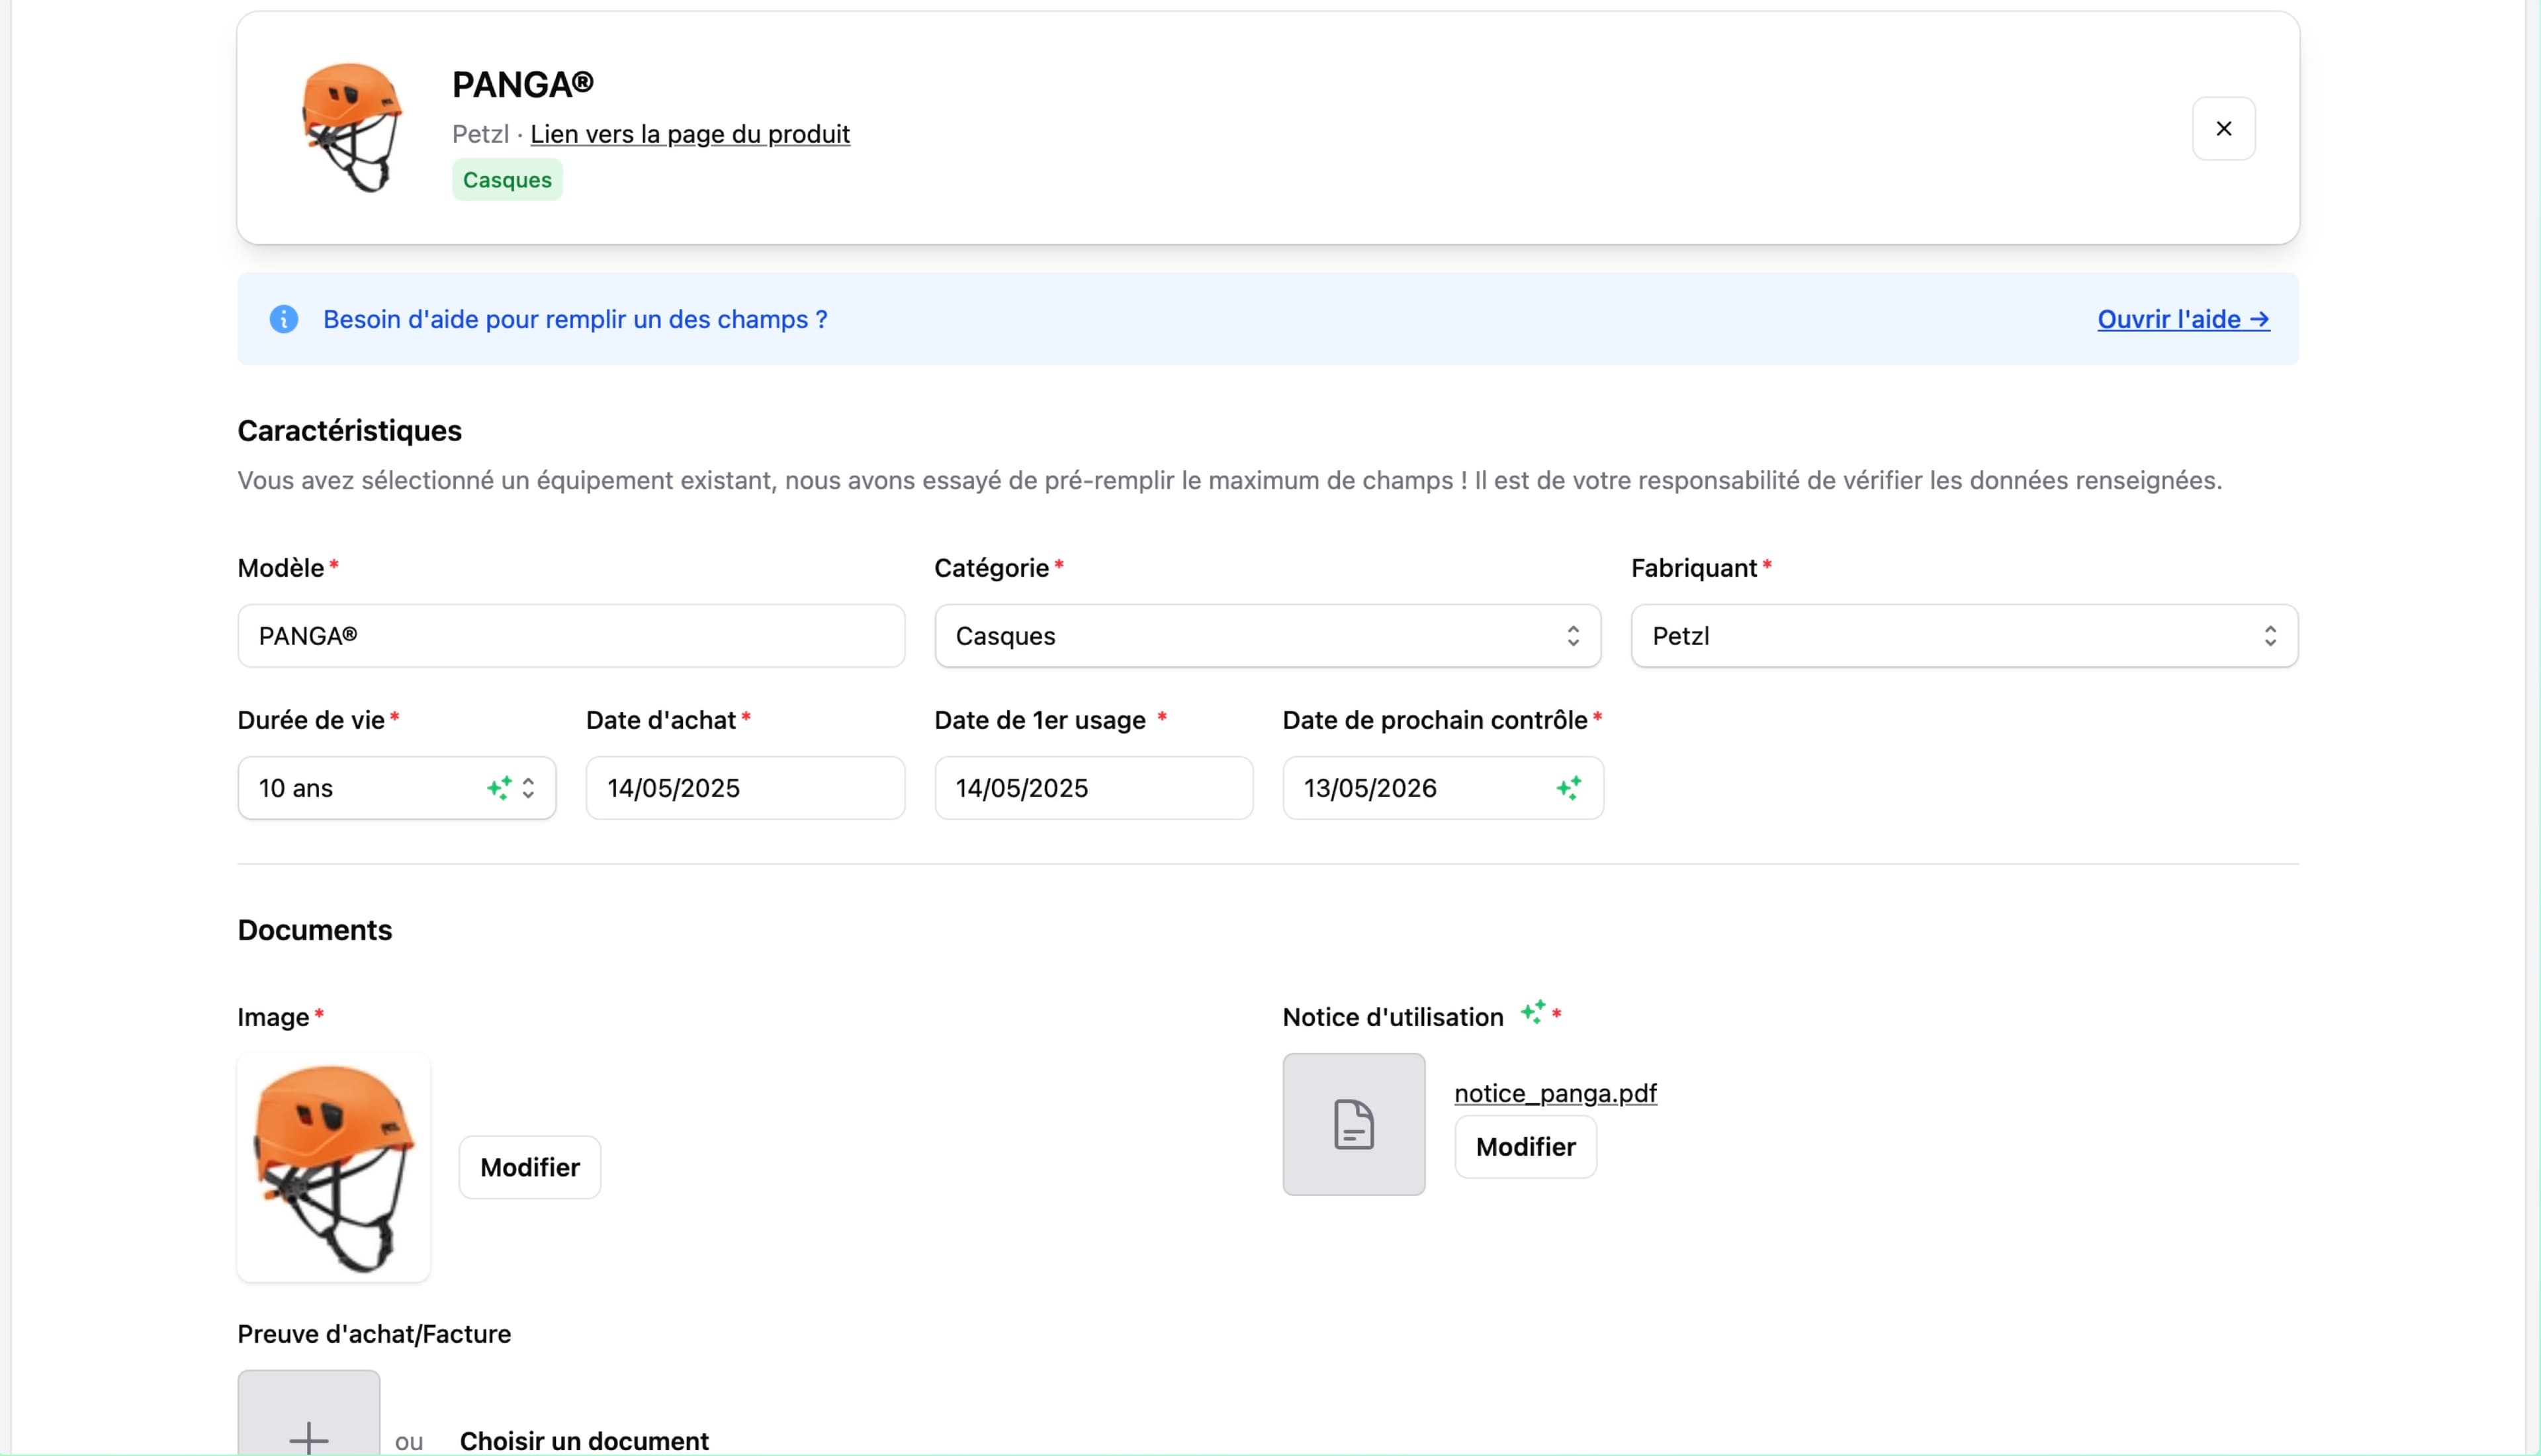Click the blue info icon in help banner
The width and height of the screenshot is (2541, 1456).
tap(284, 319)
